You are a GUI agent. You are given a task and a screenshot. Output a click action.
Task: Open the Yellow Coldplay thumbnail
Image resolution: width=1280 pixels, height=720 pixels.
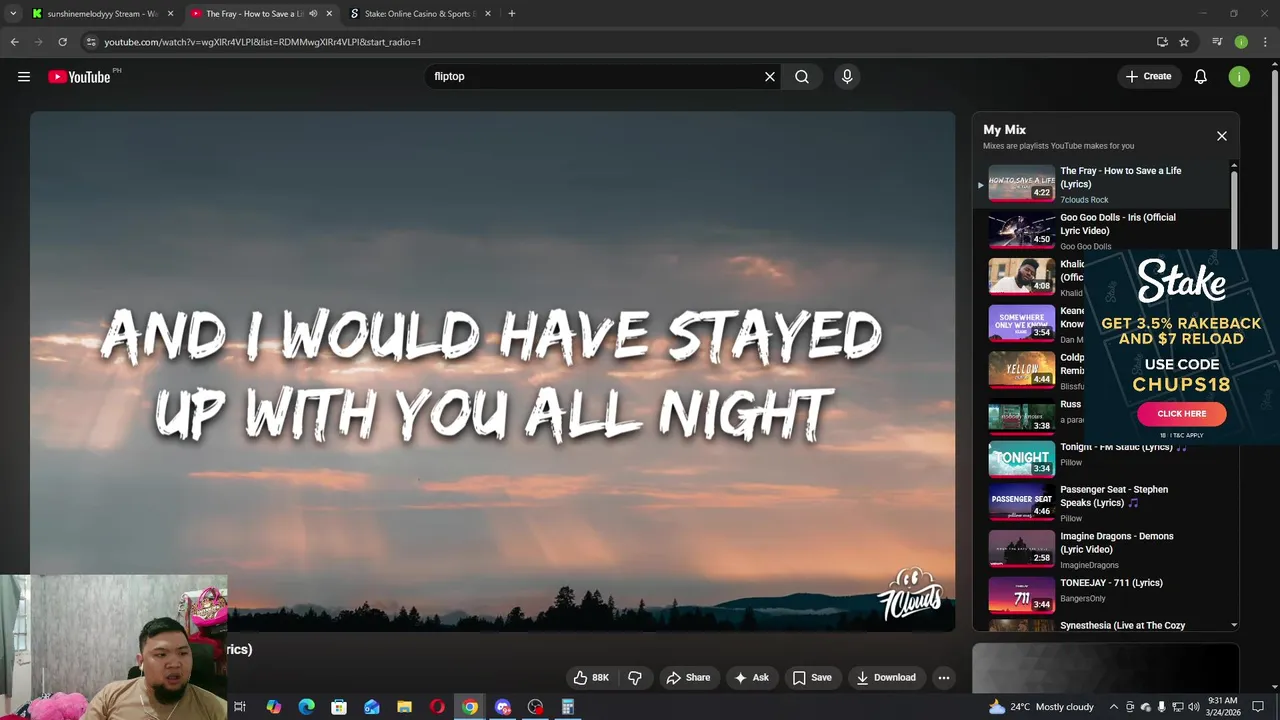[x=1021, y=369]
